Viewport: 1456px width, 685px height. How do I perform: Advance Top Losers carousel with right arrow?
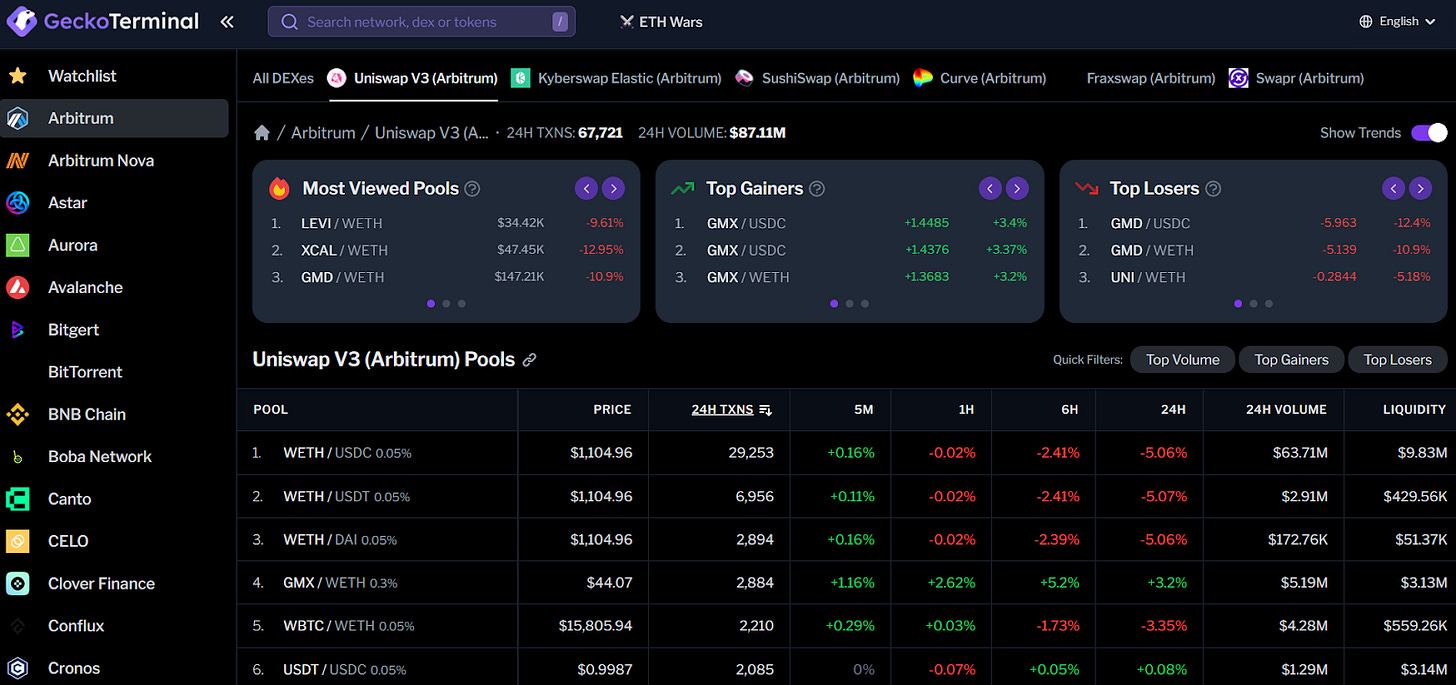(x=1420, y=188)
